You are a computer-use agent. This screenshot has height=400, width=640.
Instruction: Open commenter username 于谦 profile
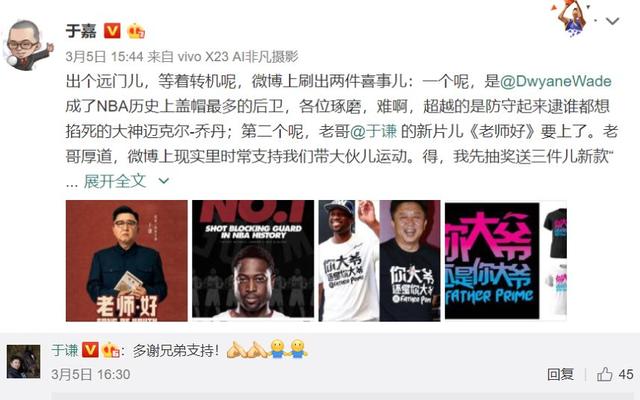(x=65, y=350)
